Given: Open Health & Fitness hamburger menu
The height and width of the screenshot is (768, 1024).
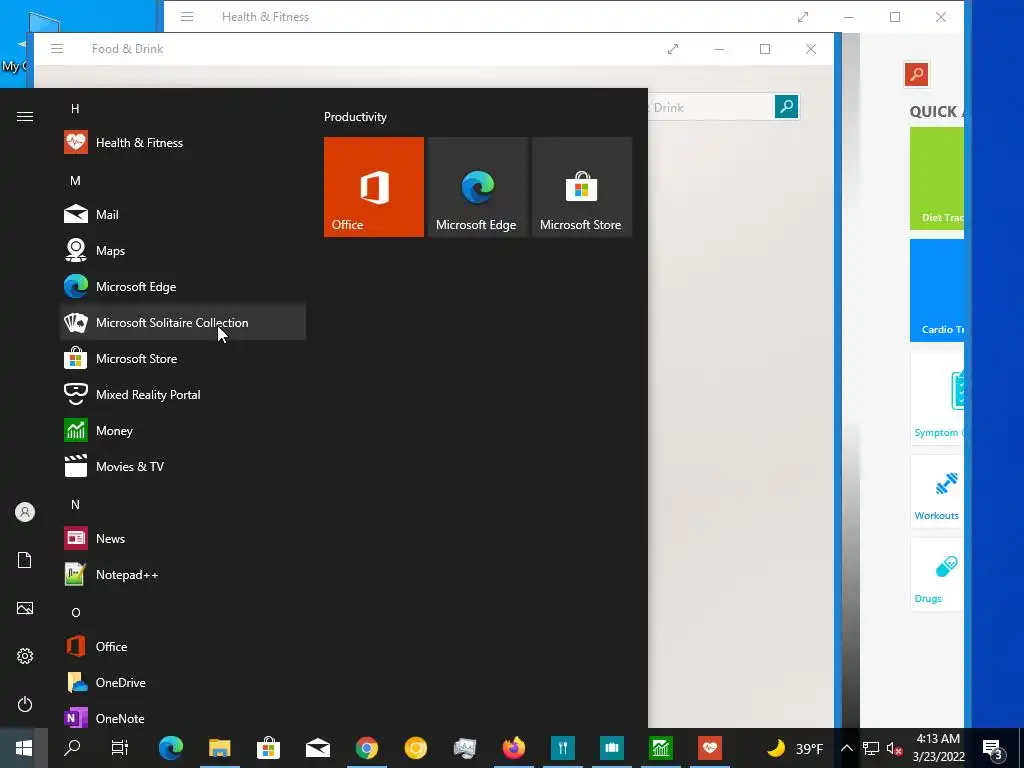Looking at the screenshot, I should point(187,17).
